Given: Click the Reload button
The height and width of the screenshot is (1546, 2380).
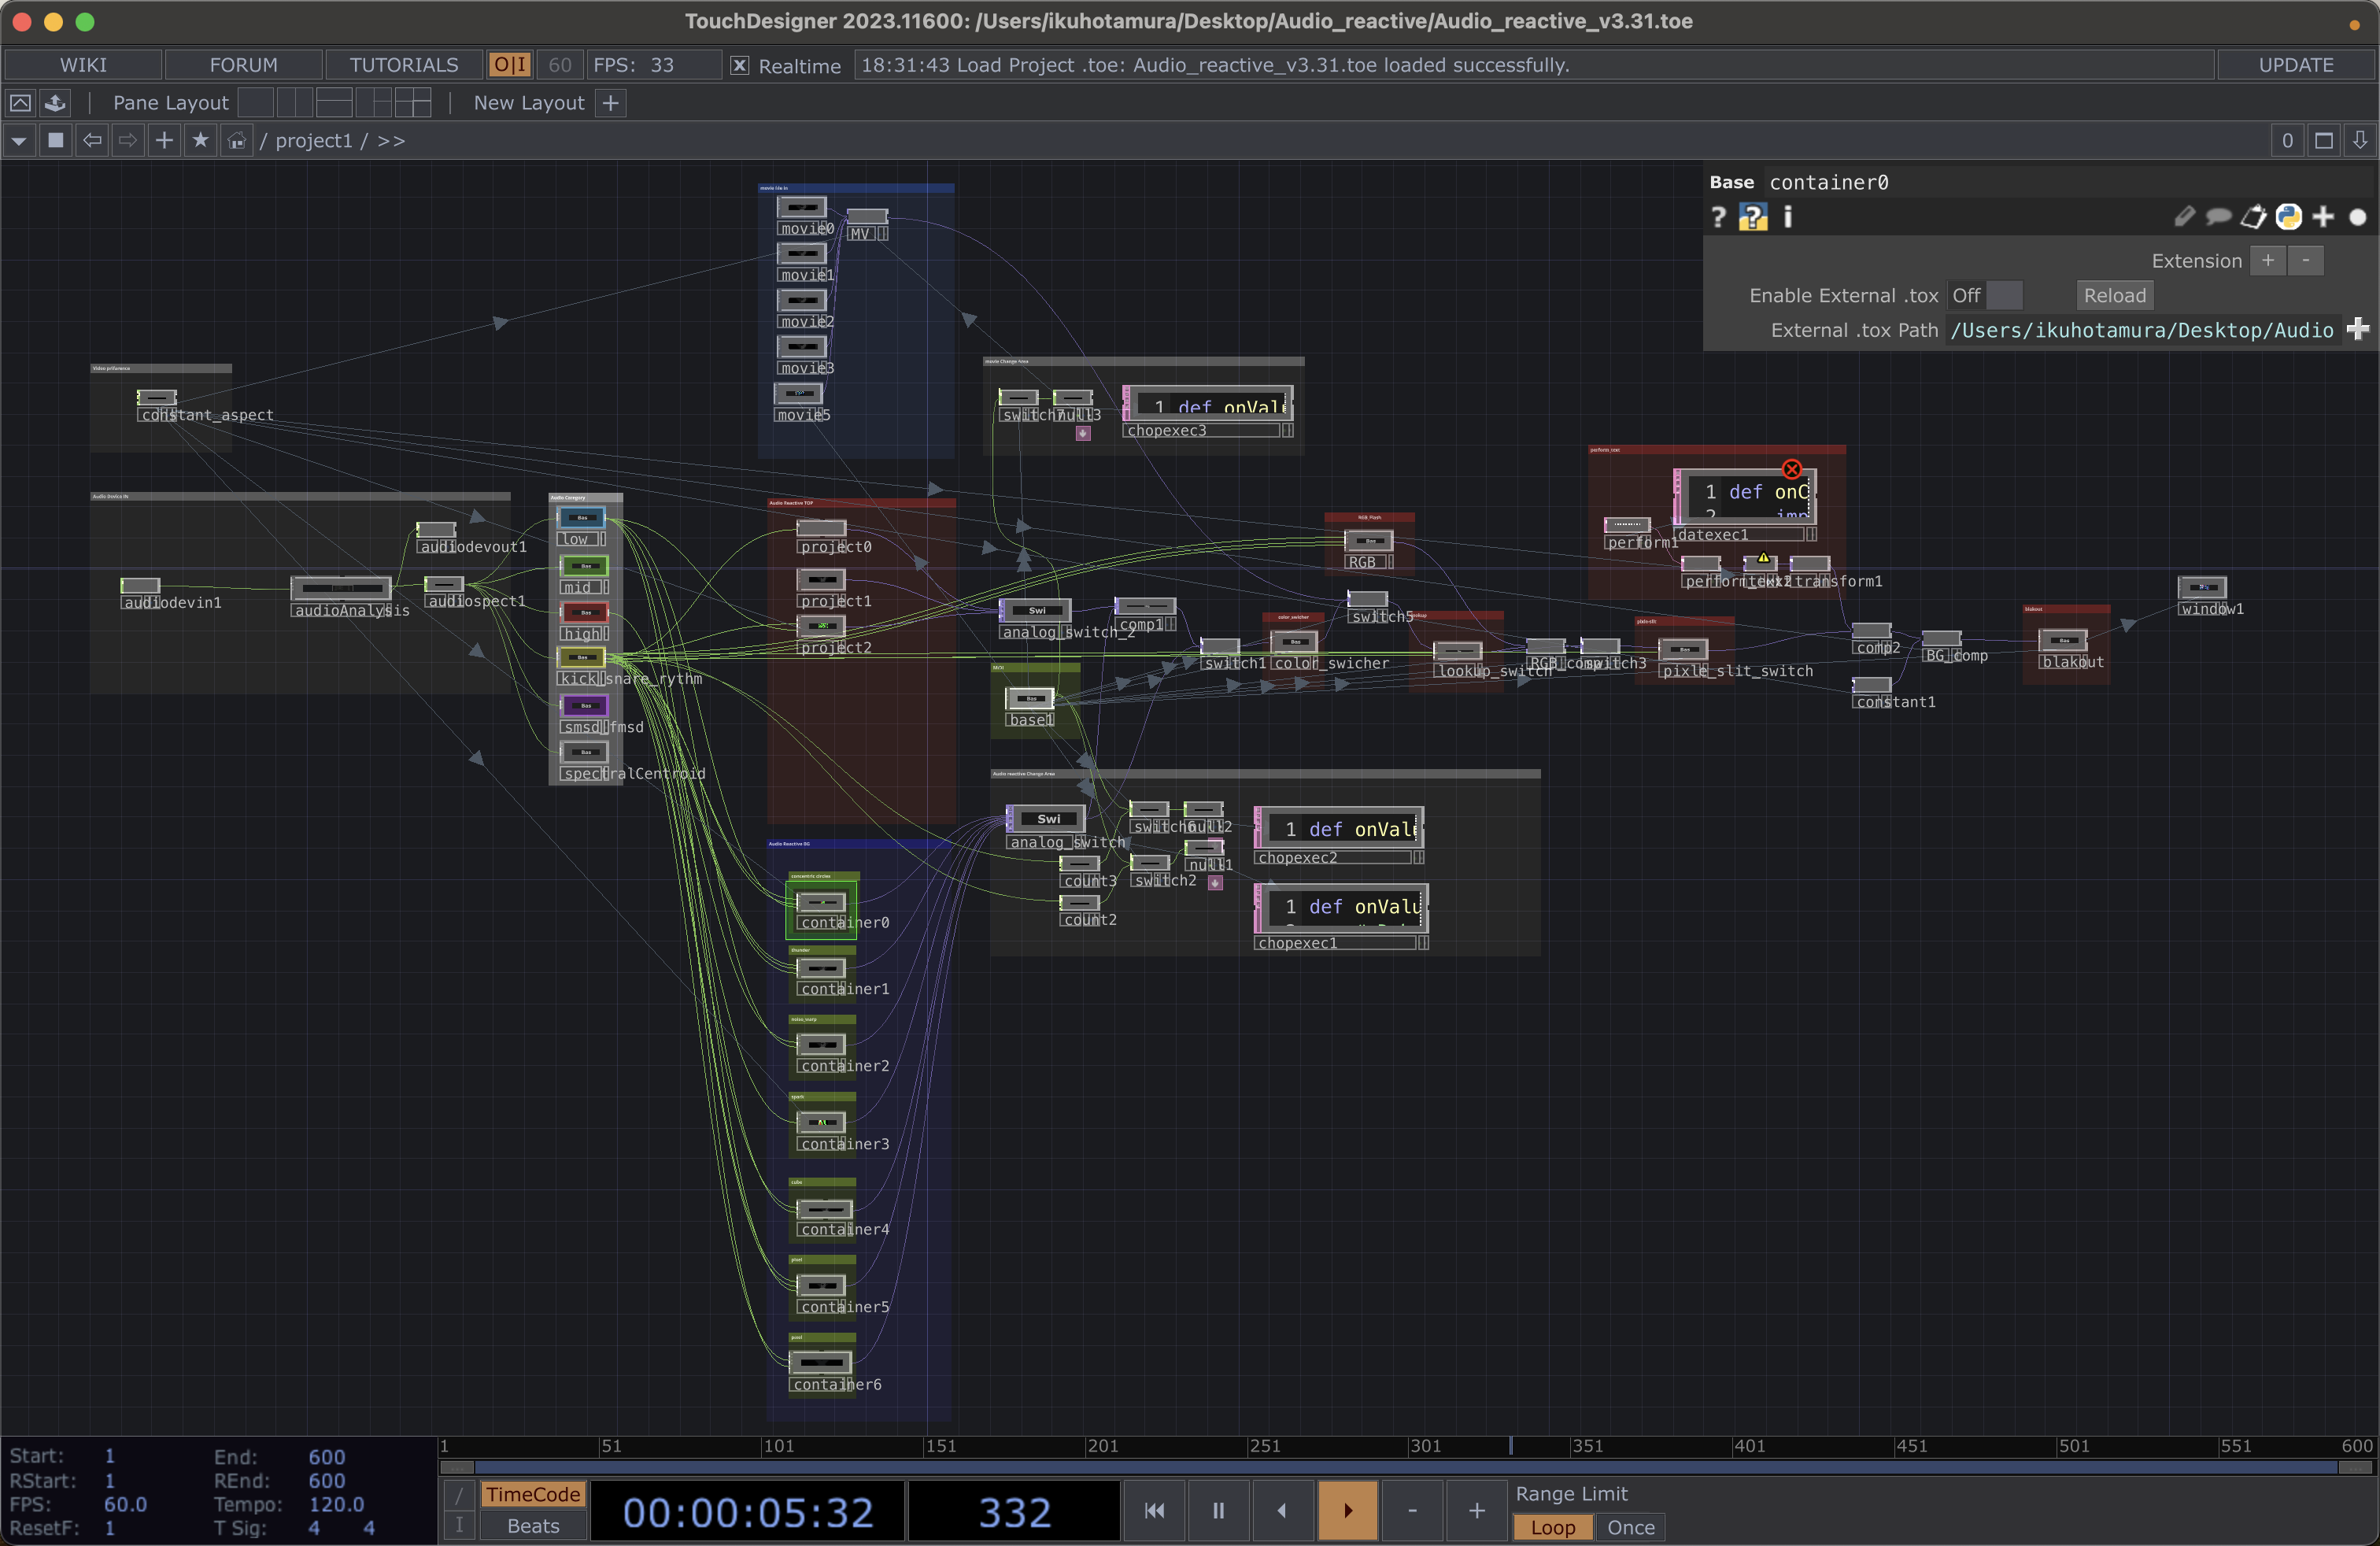Looking at the screenshot, I should pos(2114,295).
